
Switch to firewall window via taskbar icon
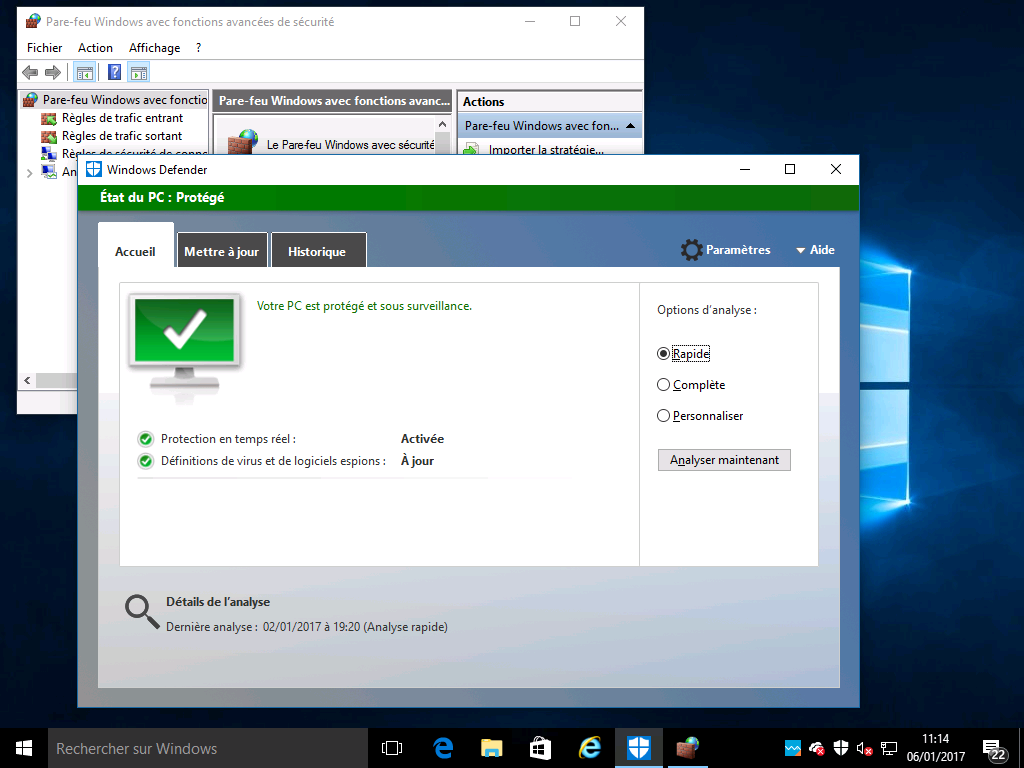pyautogui.click(x=687, y=748)
